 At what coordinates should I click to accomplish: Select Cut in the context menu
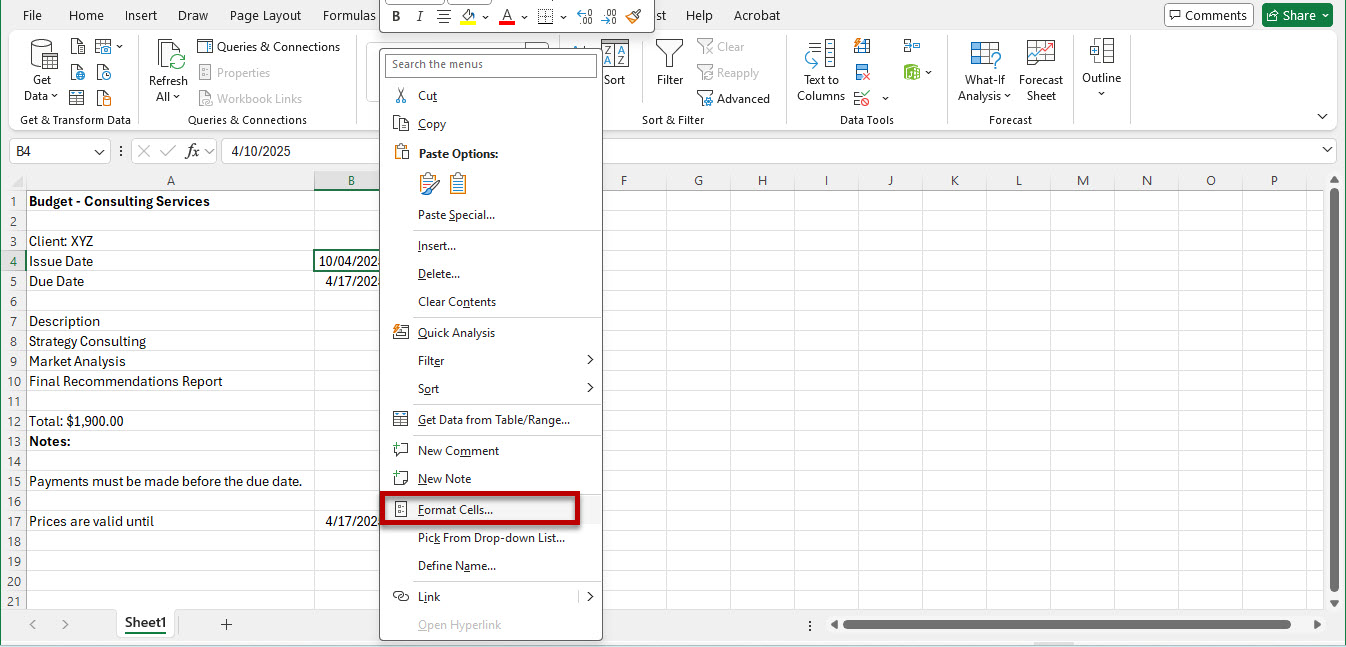click(491, 96)
